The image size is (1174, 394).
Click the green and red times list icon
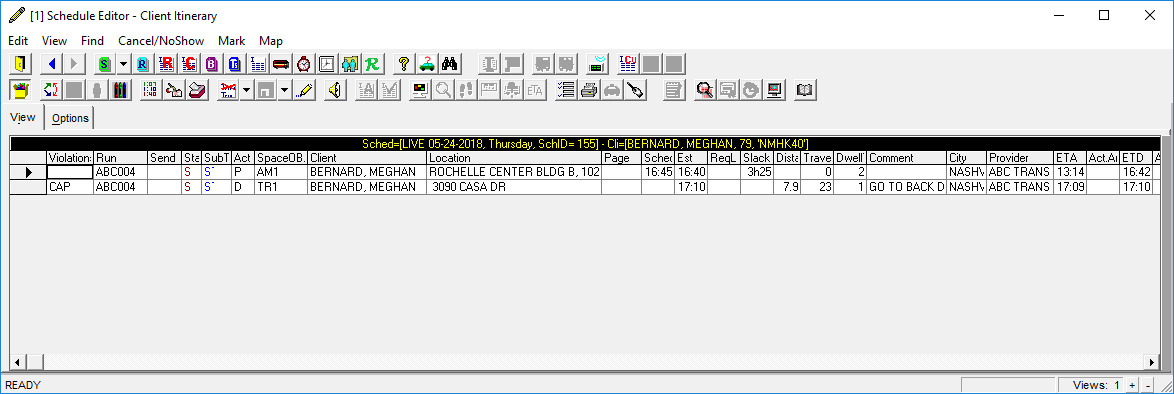(x=150, y=90)
